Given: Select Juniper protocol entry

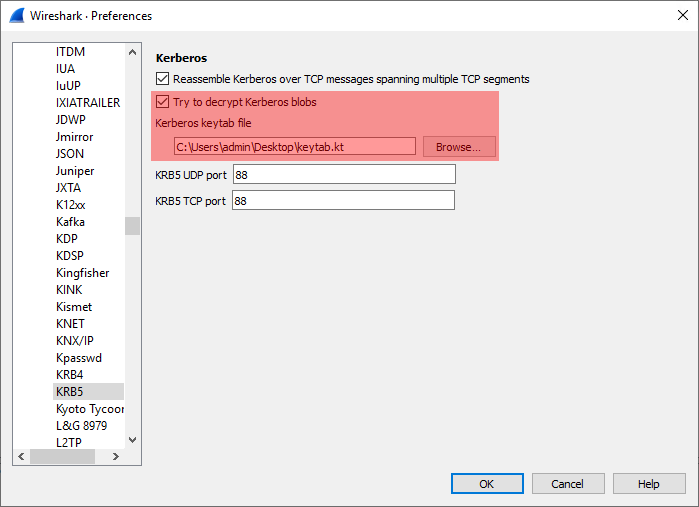Looking at the screenshot, I should pos(75,171).
